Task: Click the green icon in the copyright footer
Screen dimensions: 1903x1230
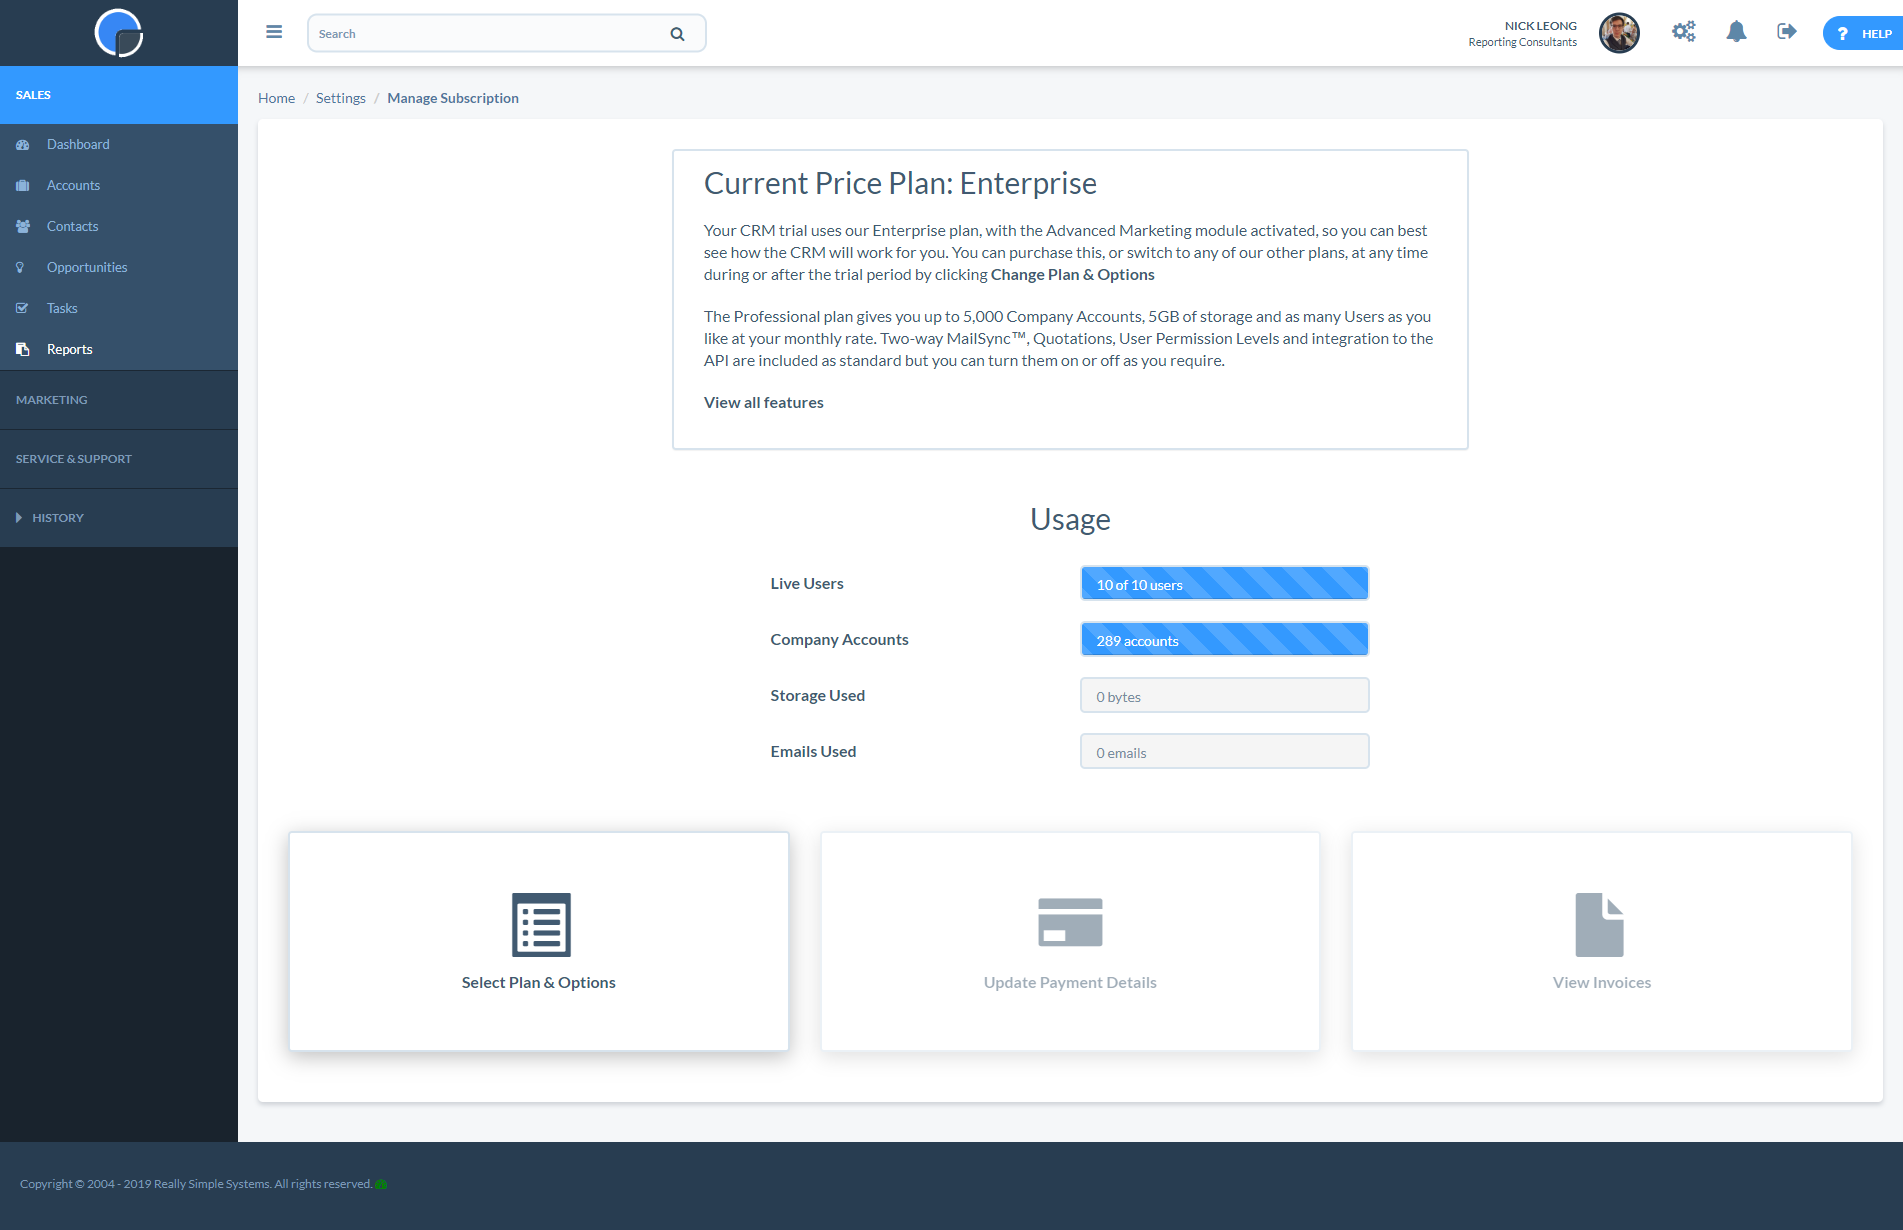Action: coord(381,1185)
